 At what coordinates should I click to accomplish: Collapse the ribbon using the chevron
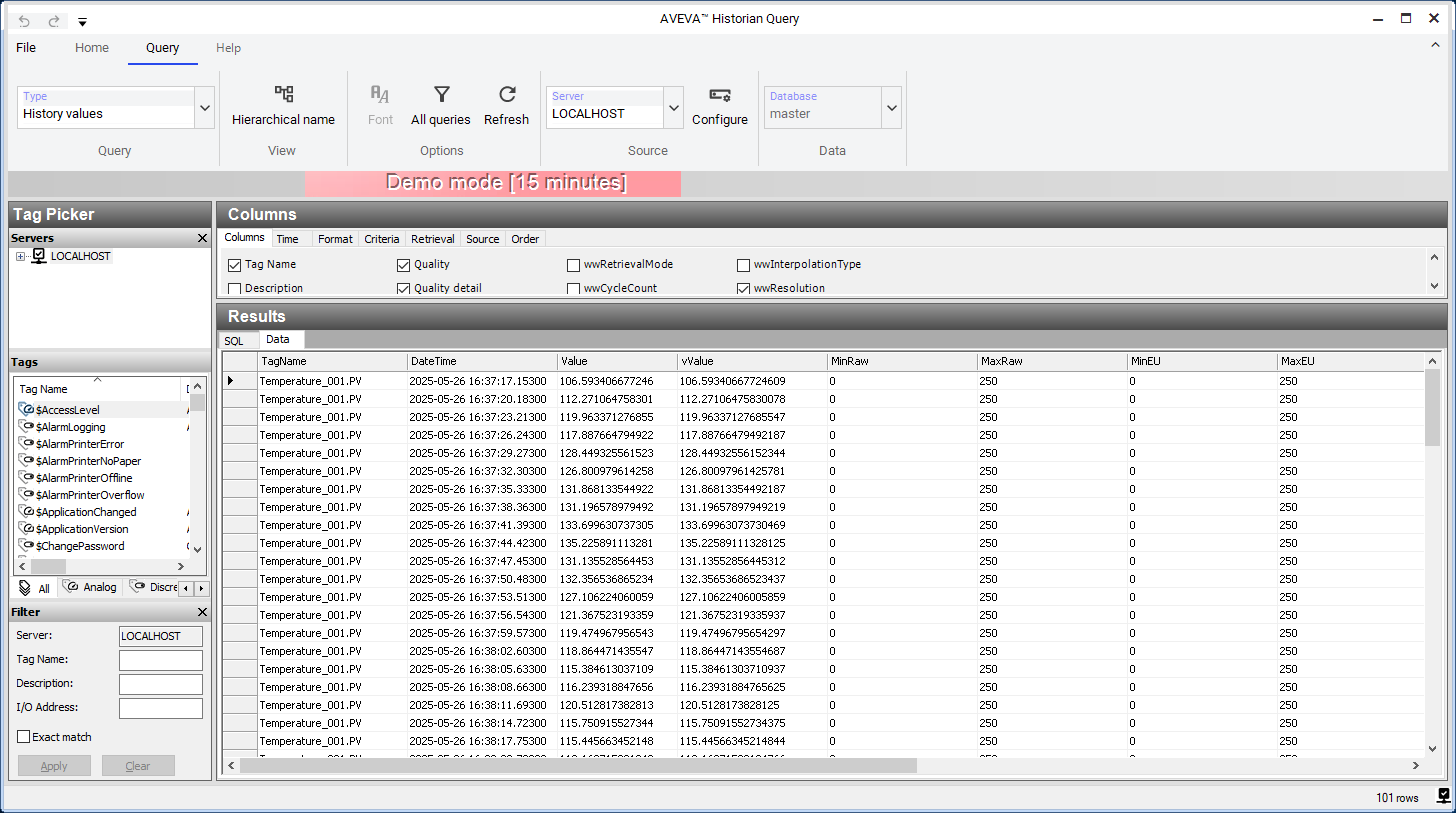coord(1436,44)
